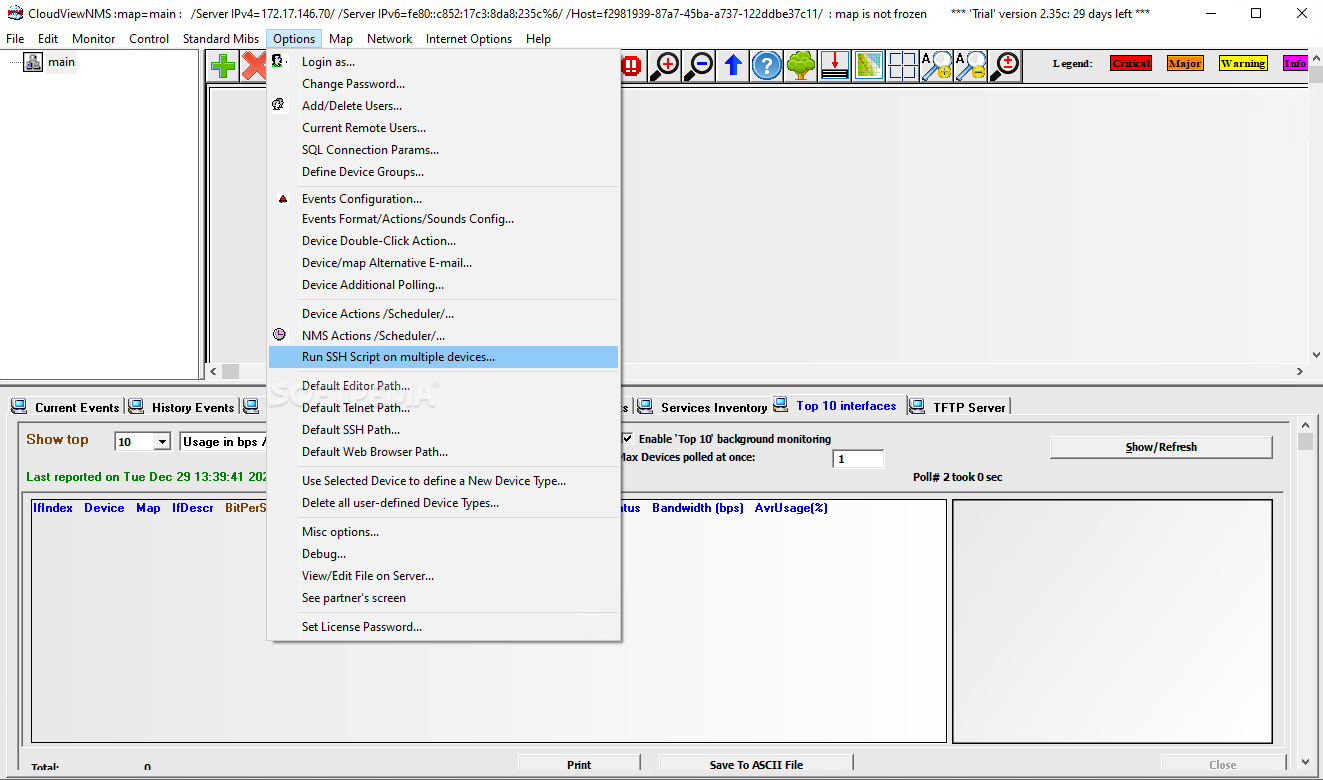Switch to the Services Inventory tab
Image resolution: width=1323 pixels, height=780 pixels.
(x=702, y=407)
